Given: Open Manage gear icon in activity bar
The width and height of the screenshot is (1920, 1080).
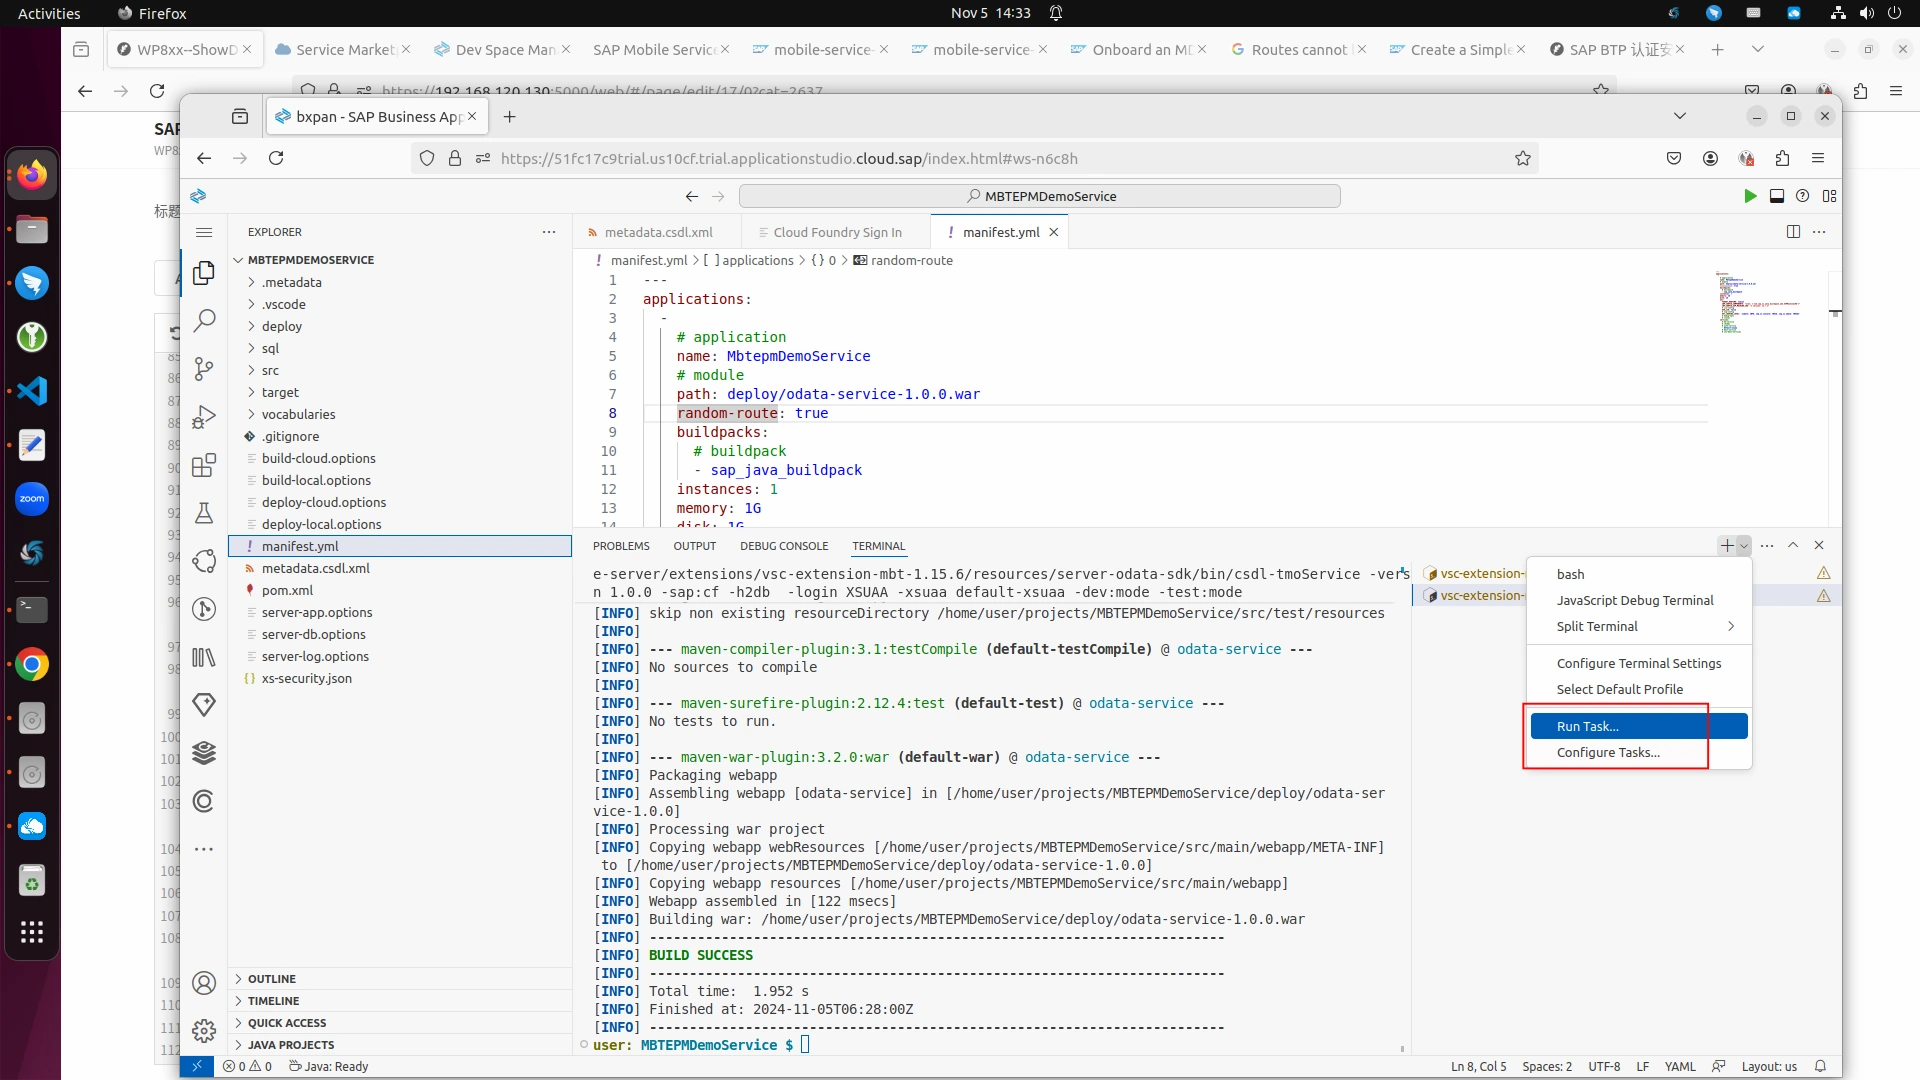Looking at the screenshot, I should pyautogui.click(x=204, y=1031).
